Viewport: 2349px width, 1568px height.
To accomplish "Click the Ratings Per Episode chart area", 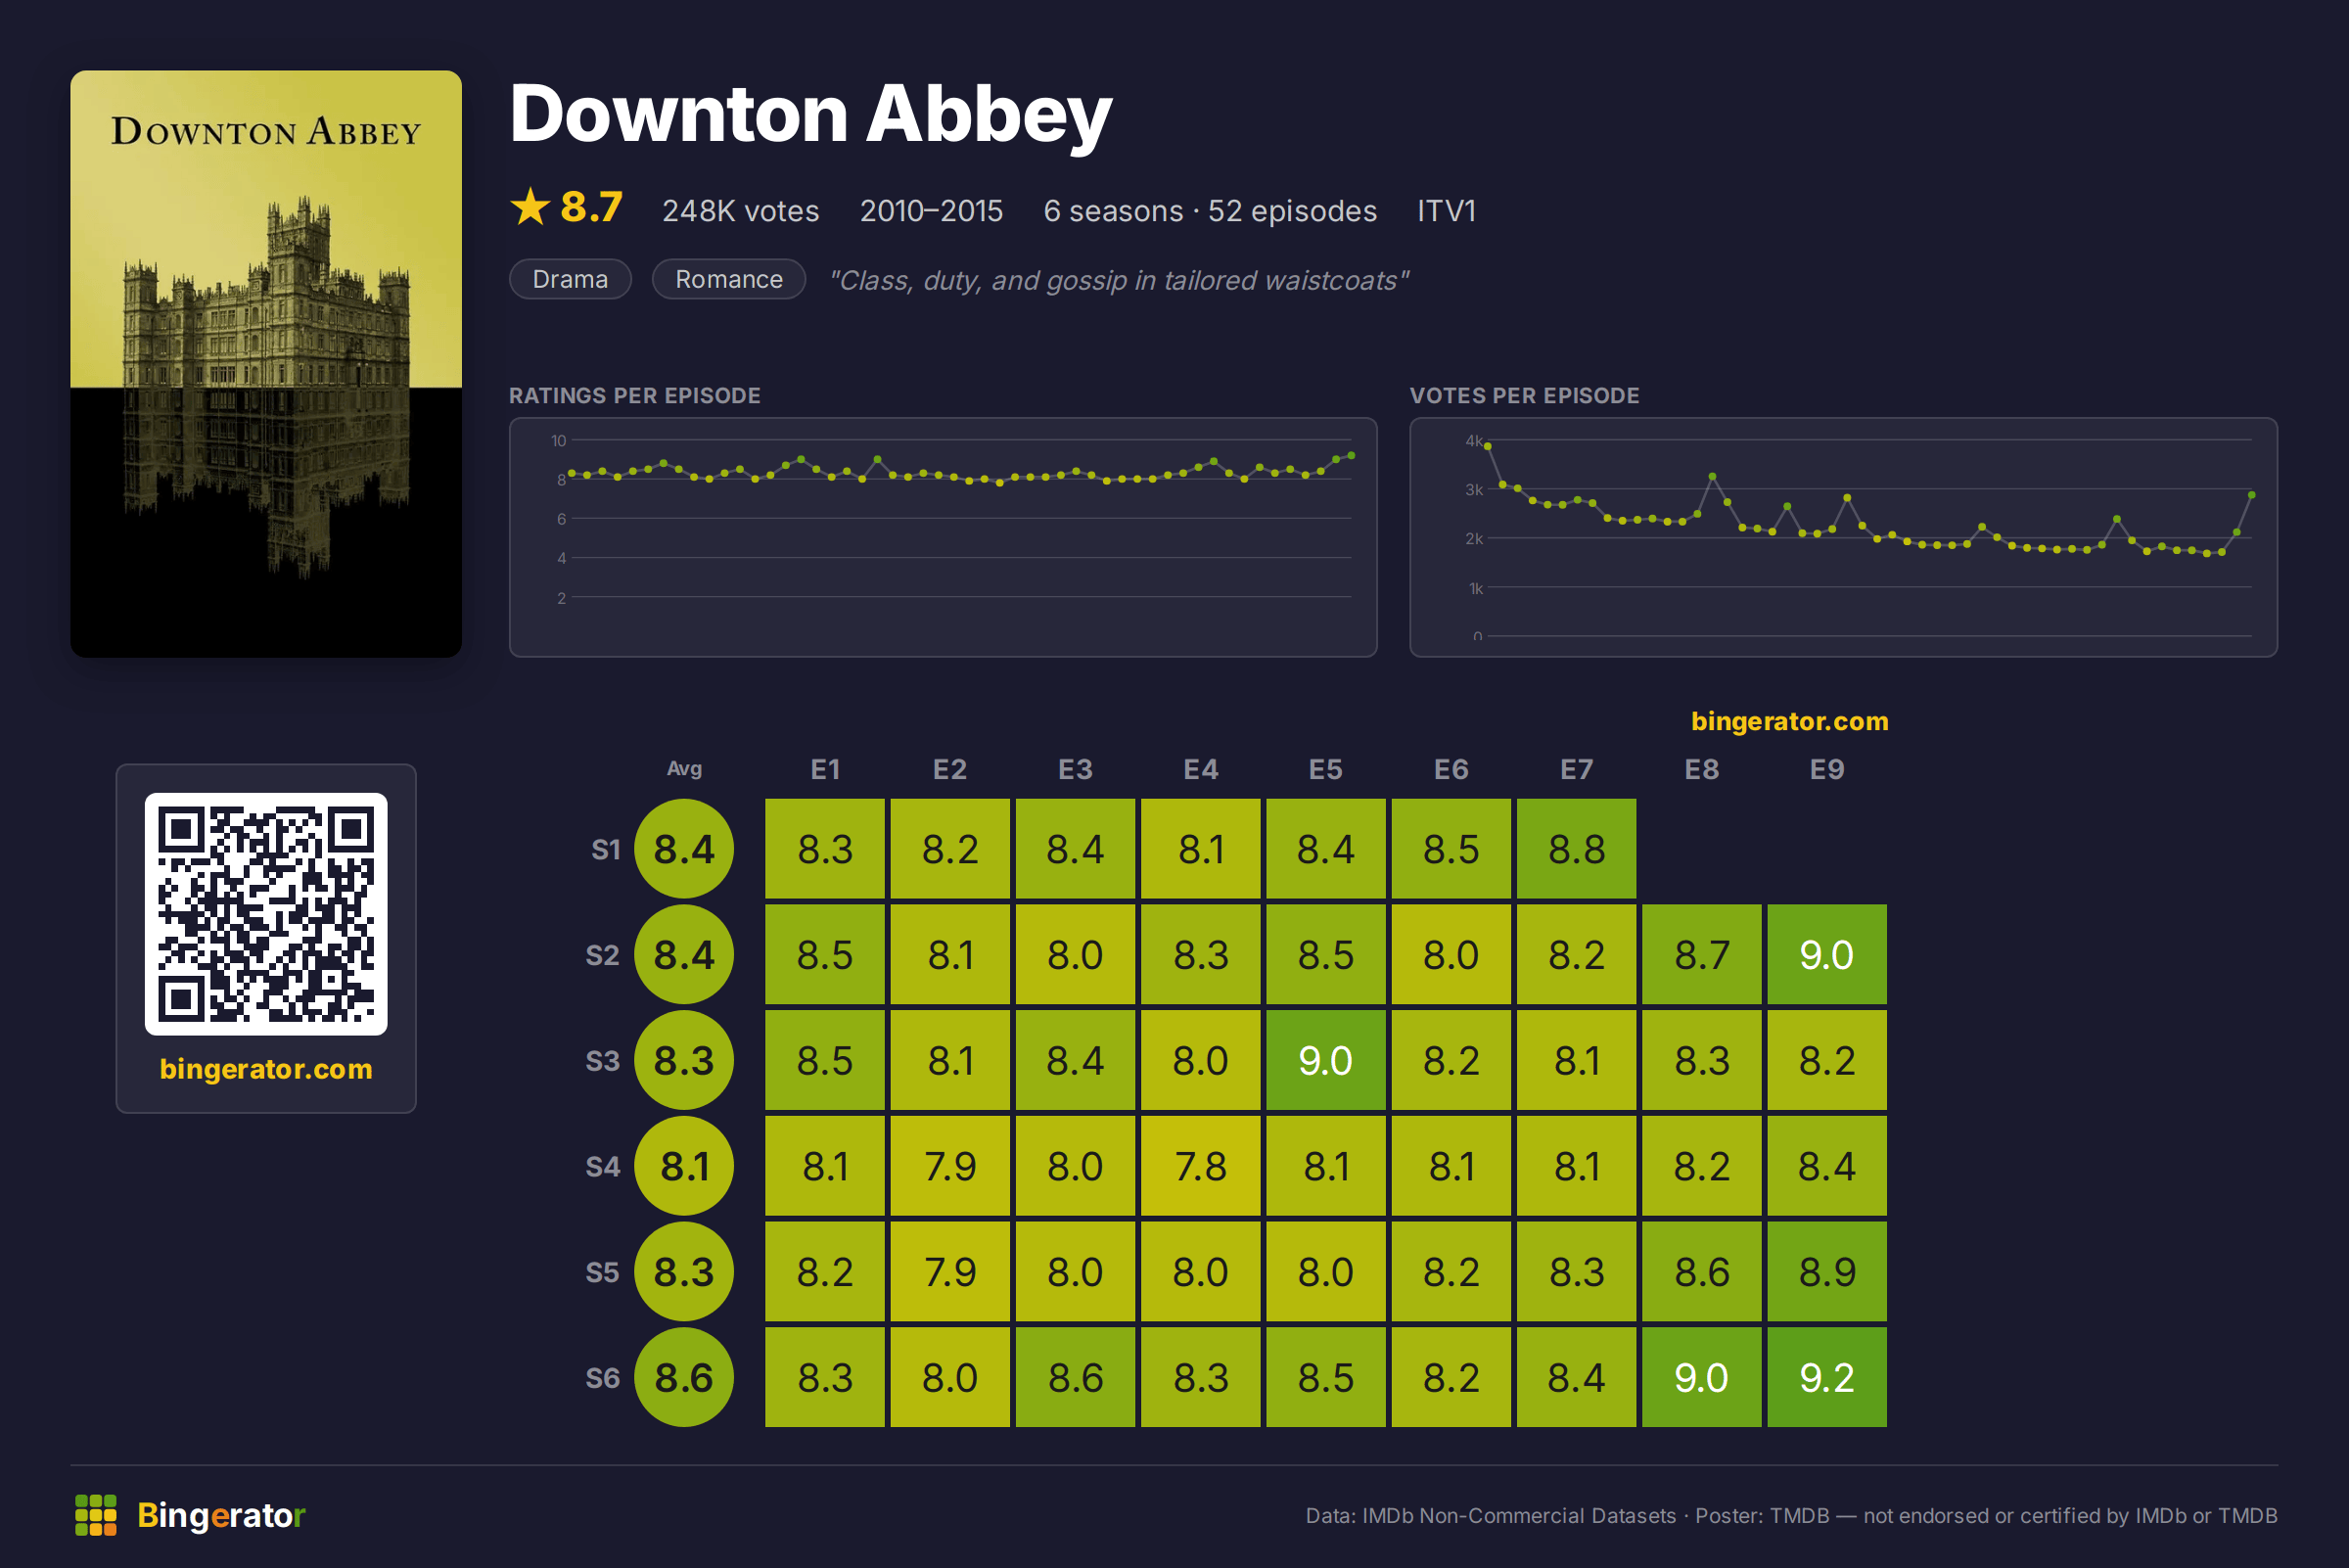I will tap(943, 537).
